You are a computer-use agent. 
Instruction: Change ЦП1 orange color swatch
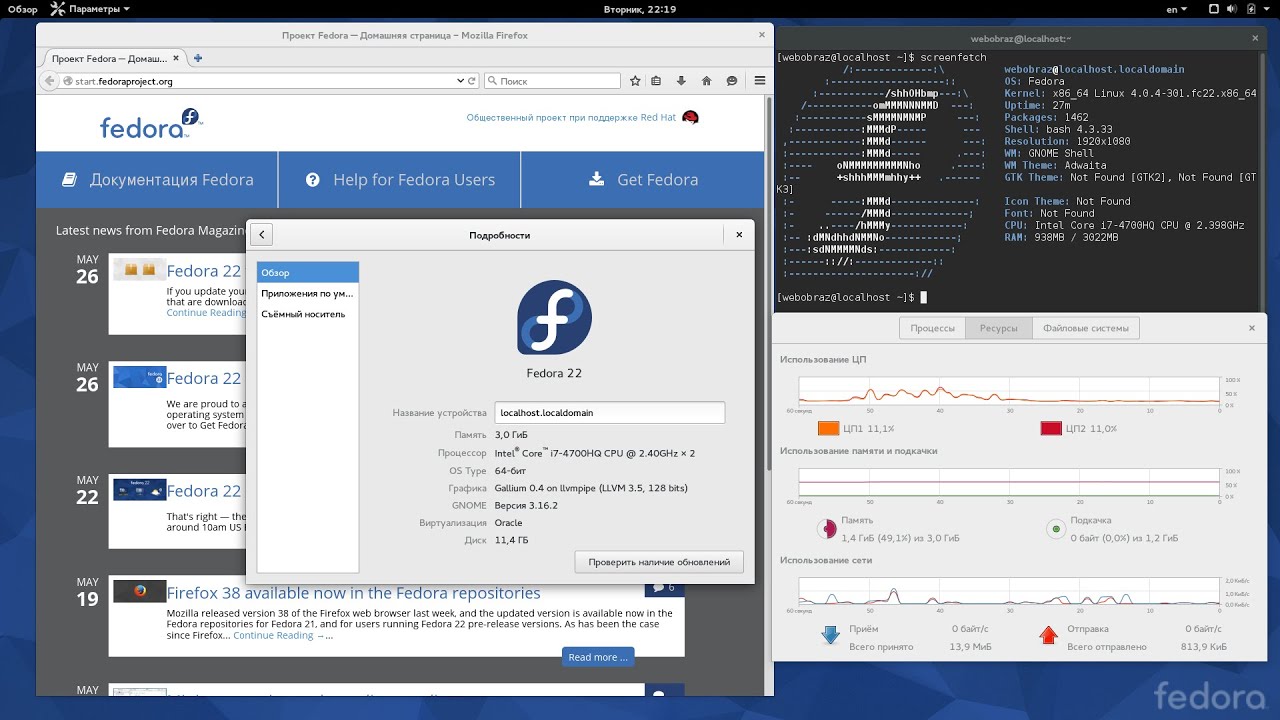(828, 429)
